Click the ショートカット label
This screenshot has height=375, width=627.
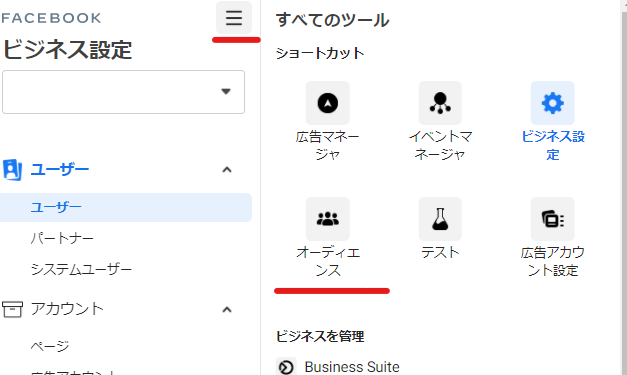click(320, 53)
